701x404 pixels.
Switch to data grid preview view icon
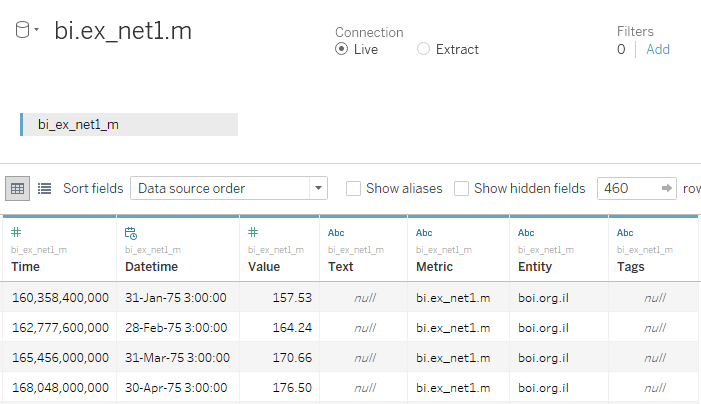click(17, 188)
